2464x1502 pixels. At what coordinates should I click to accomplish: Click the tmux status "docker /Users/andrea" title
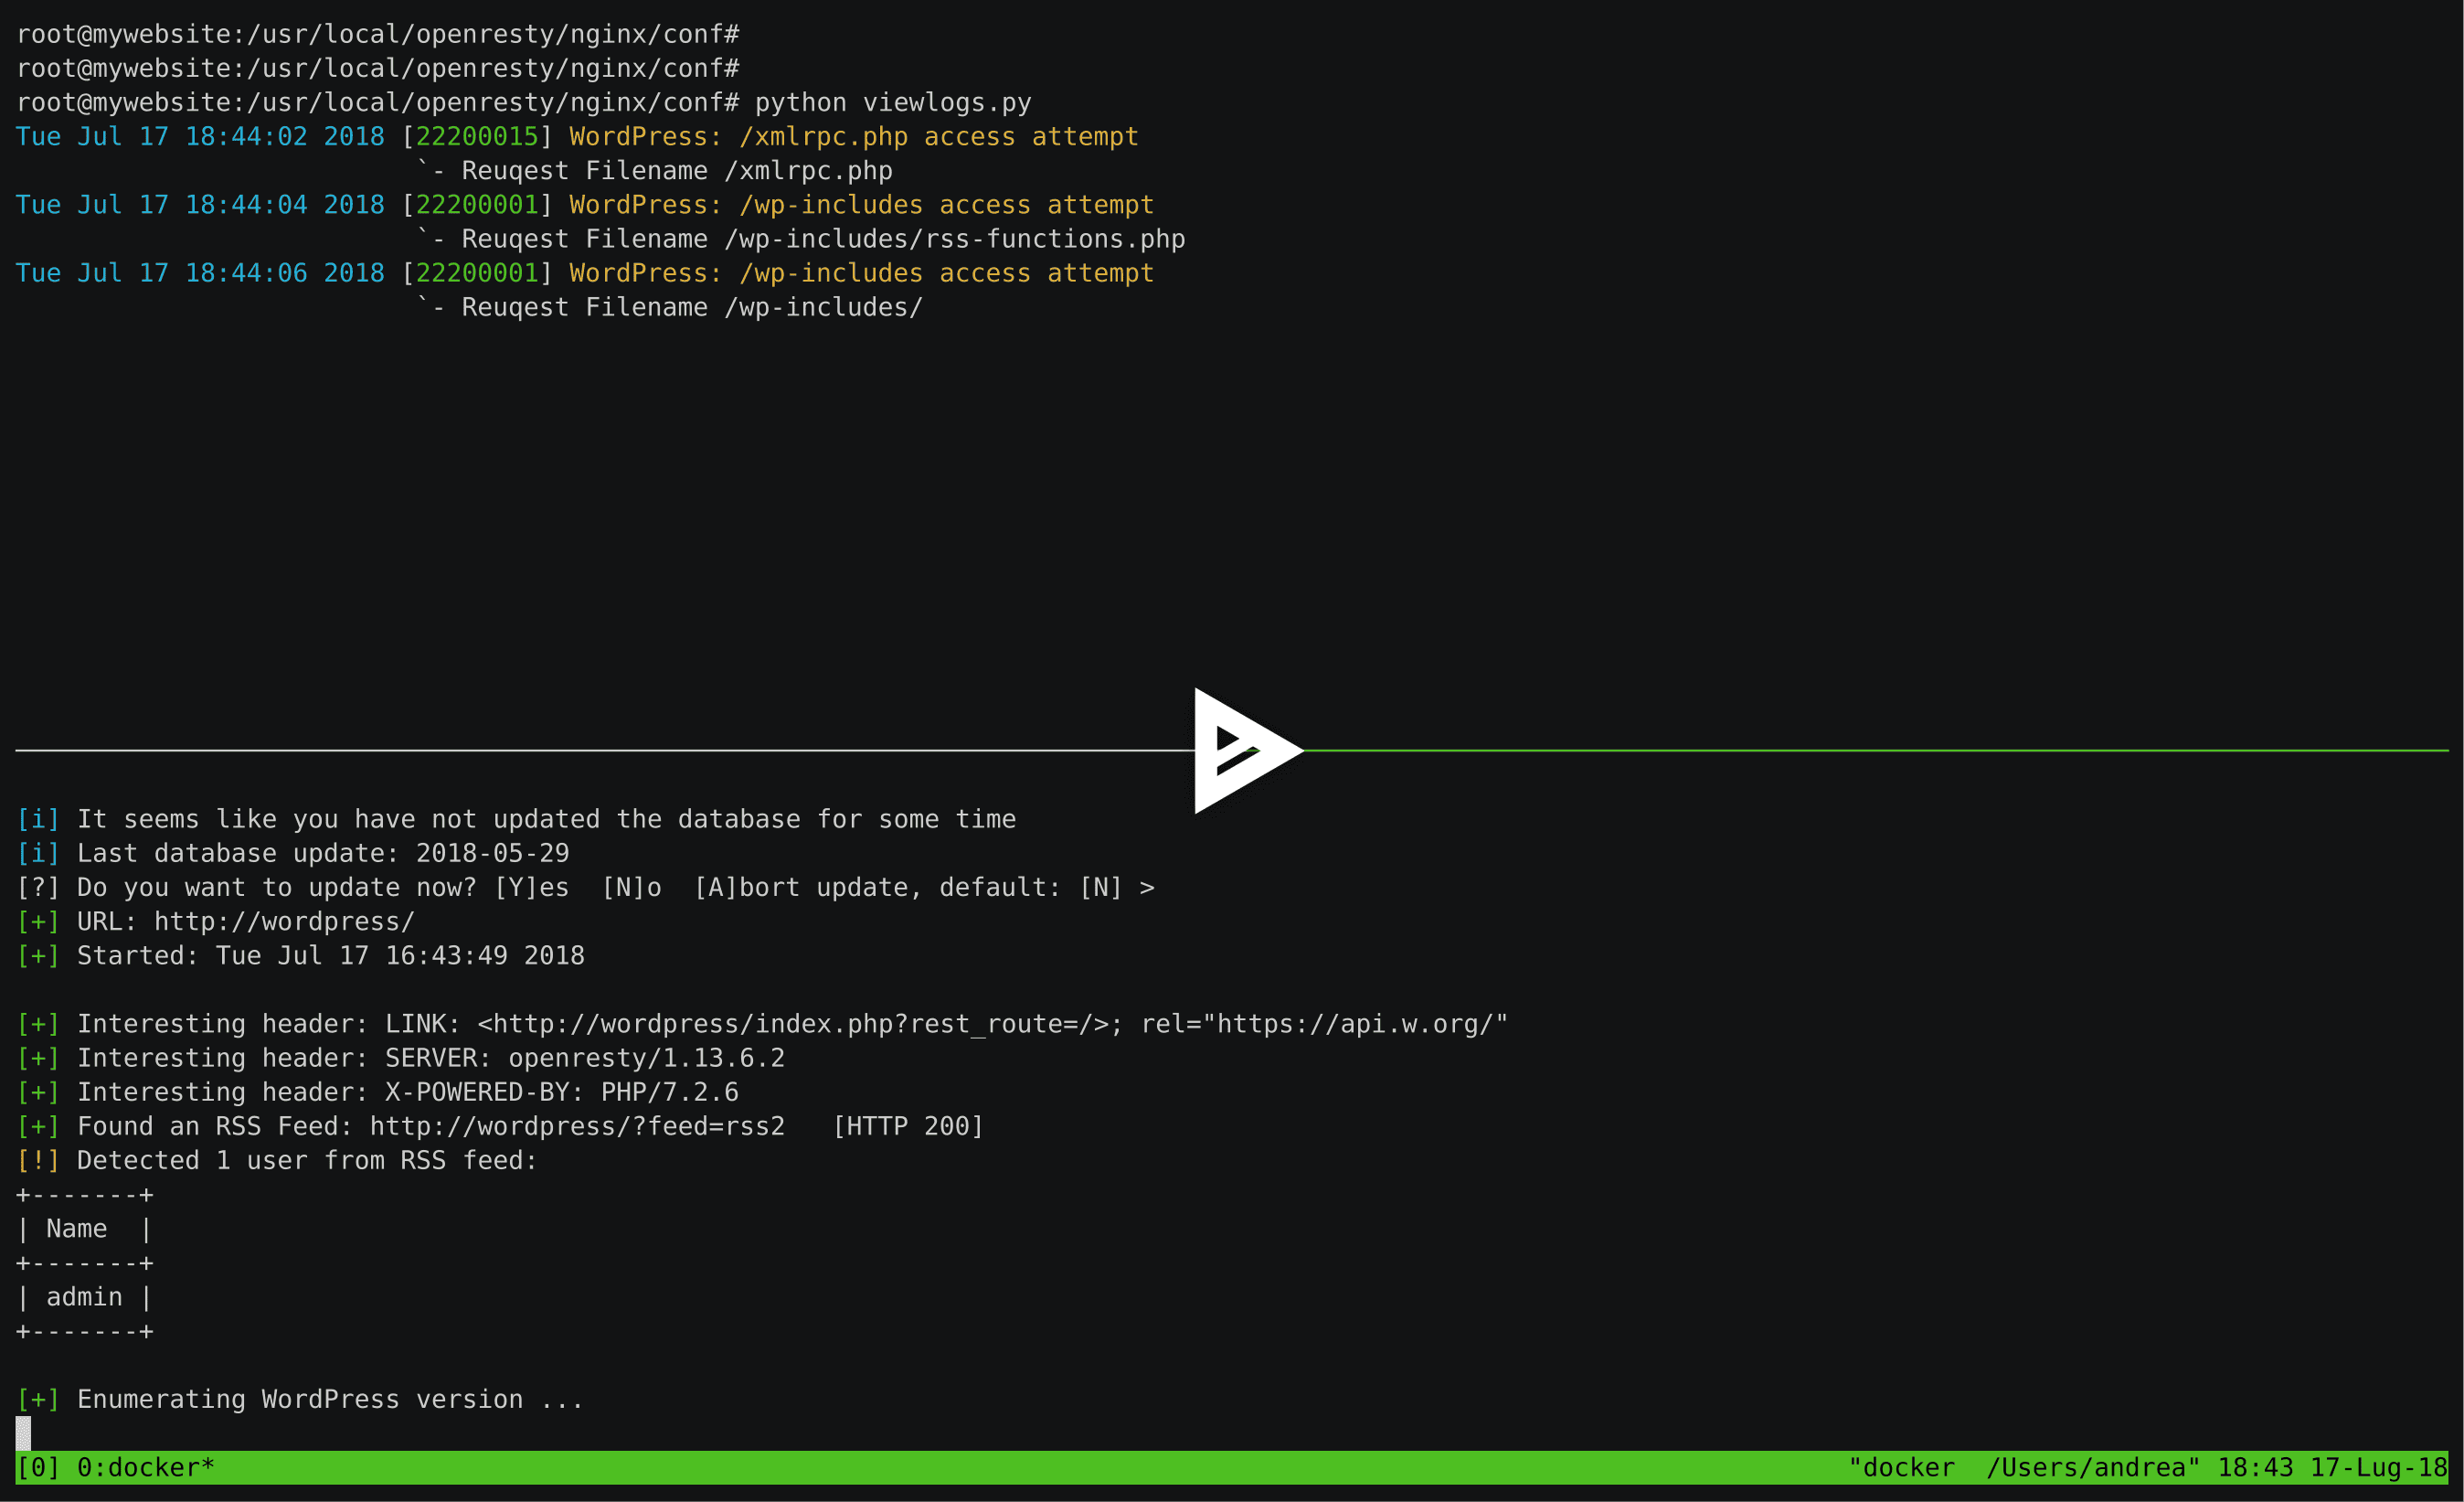(x=2024, y=1467)
